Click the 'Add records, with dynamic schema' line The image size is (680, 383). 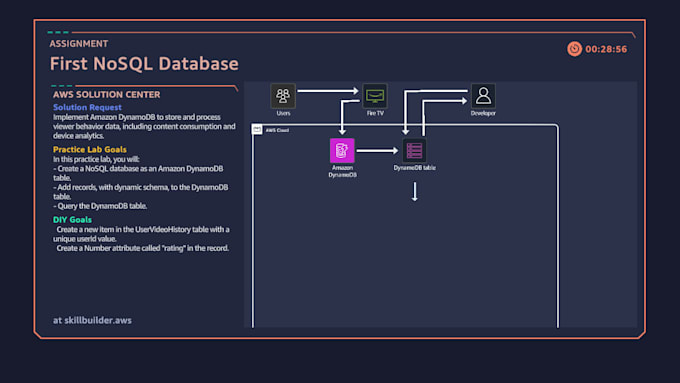pos(141,192)
